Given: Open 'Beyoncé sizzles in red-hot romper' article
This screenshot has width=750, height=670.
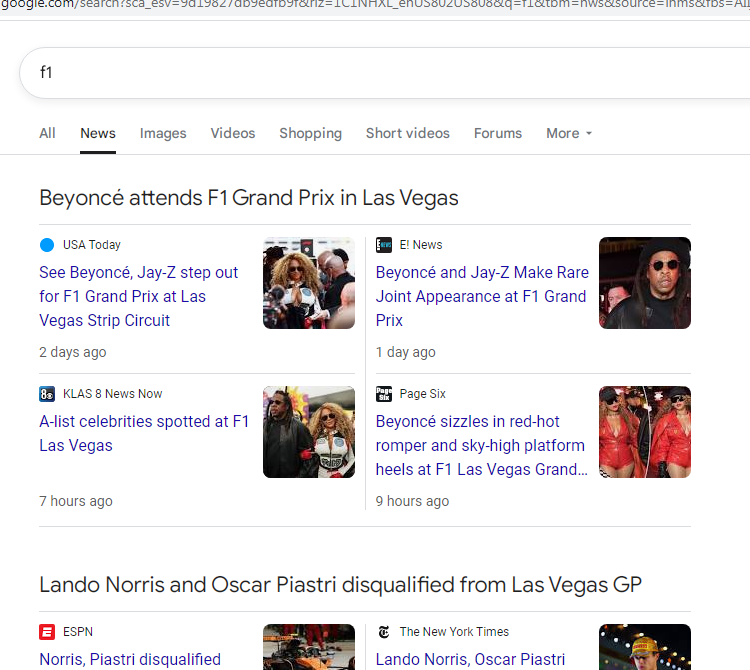Looking at the screenshot, I should 482,445.
